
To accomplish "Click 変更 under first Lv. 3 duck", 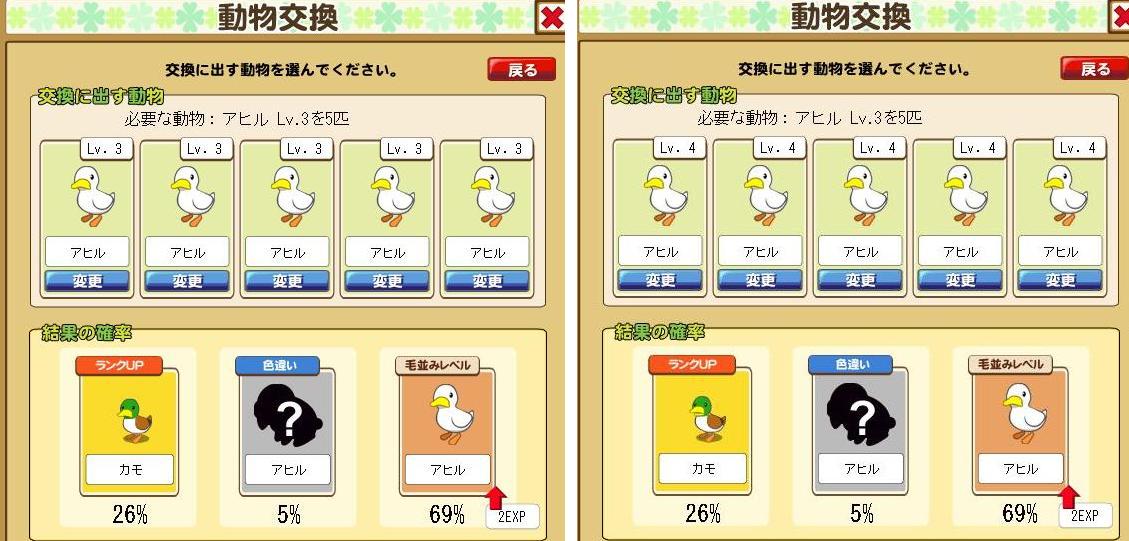I will [87, 281].
